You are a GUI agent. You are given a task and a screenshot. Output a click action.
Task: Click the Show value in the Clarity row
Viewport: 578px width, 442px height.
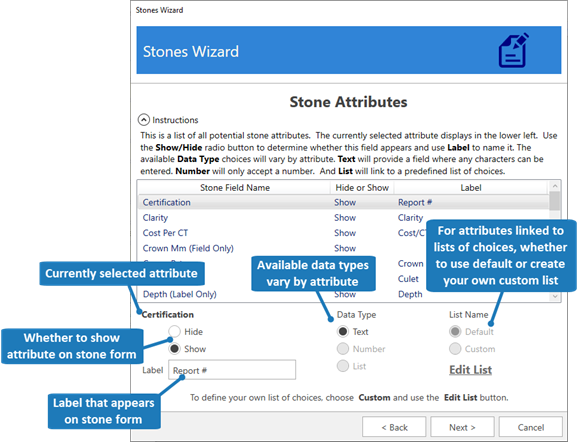[x=345, y=217]
